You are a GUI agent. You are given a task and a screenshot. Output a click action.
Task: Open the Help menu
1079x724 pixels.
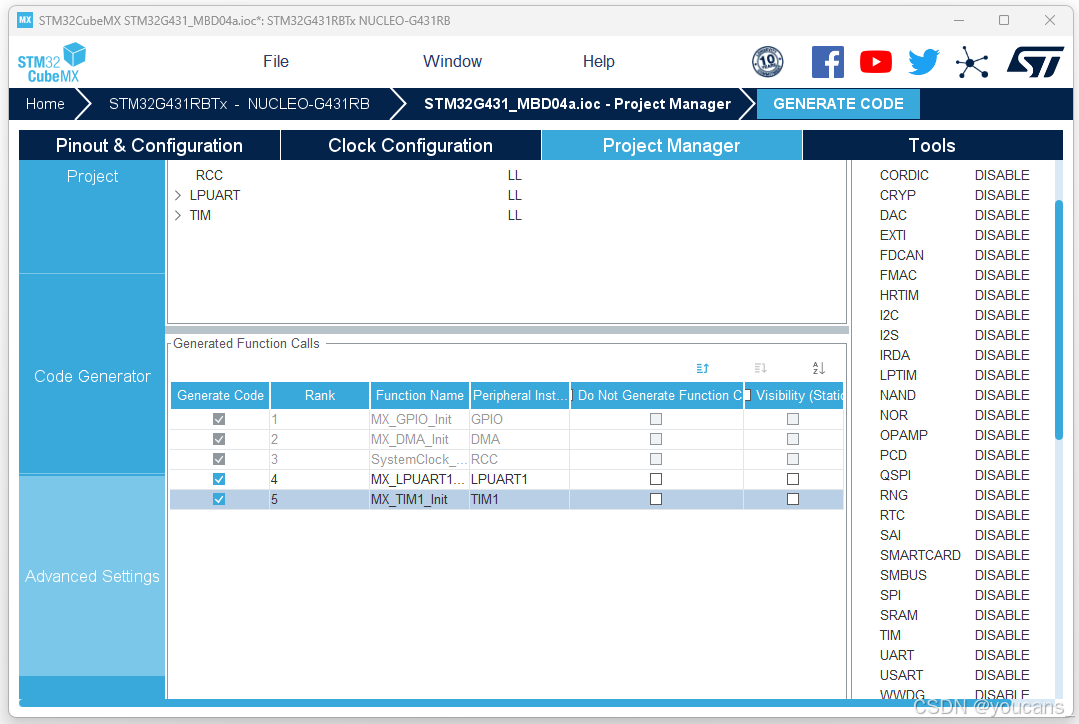pyautogui.click(x=599, y=62)
